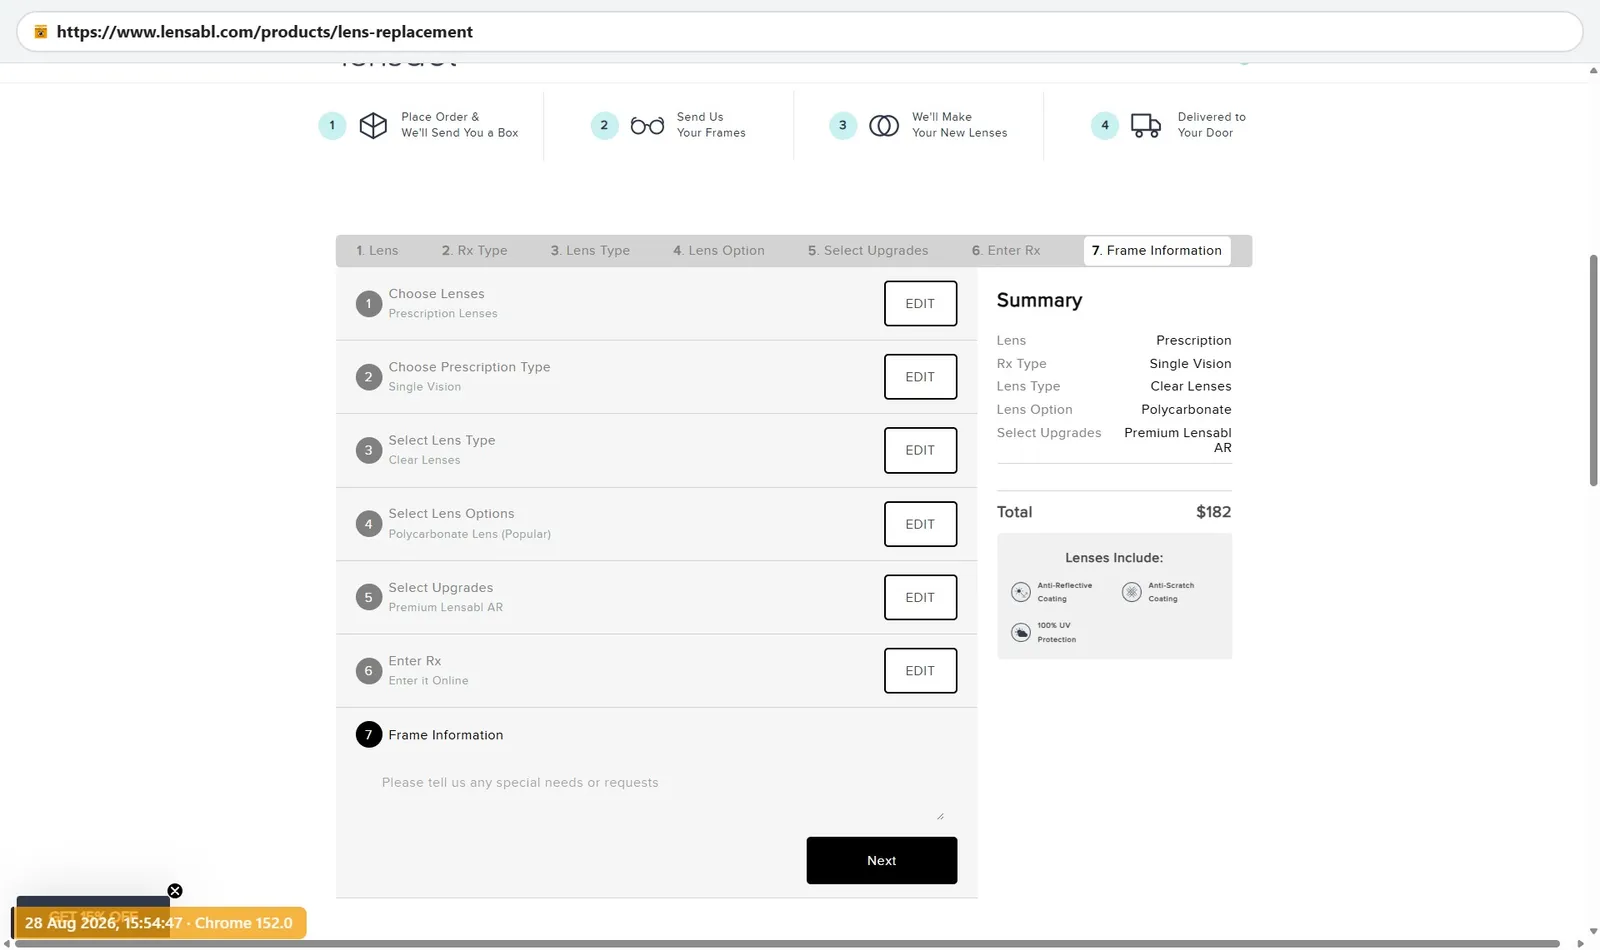1600x950 pixels.
Task: Click the step 4 circle badge in header
Action: (x=1105, y=125)
